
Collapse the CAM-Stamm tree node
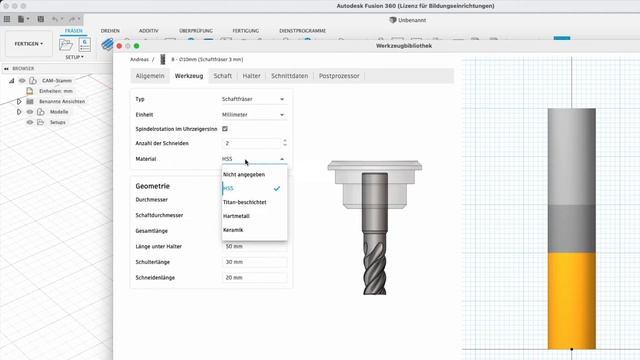tap(11, 81)
